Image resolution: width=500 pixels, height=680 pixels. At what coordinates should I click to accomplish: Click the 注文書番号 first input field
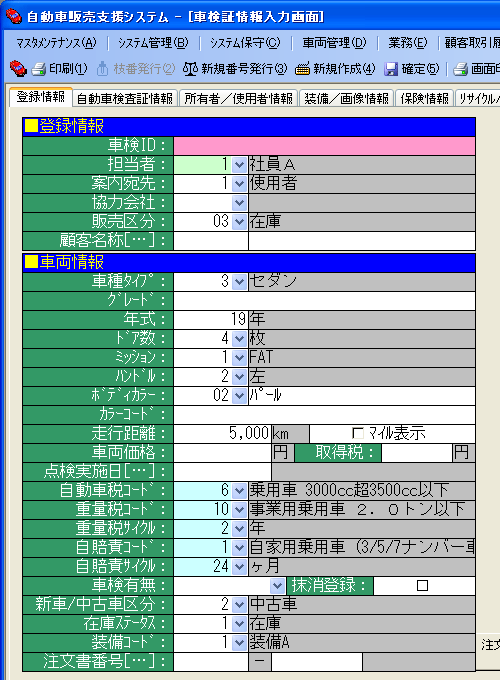tap(211, 661)
